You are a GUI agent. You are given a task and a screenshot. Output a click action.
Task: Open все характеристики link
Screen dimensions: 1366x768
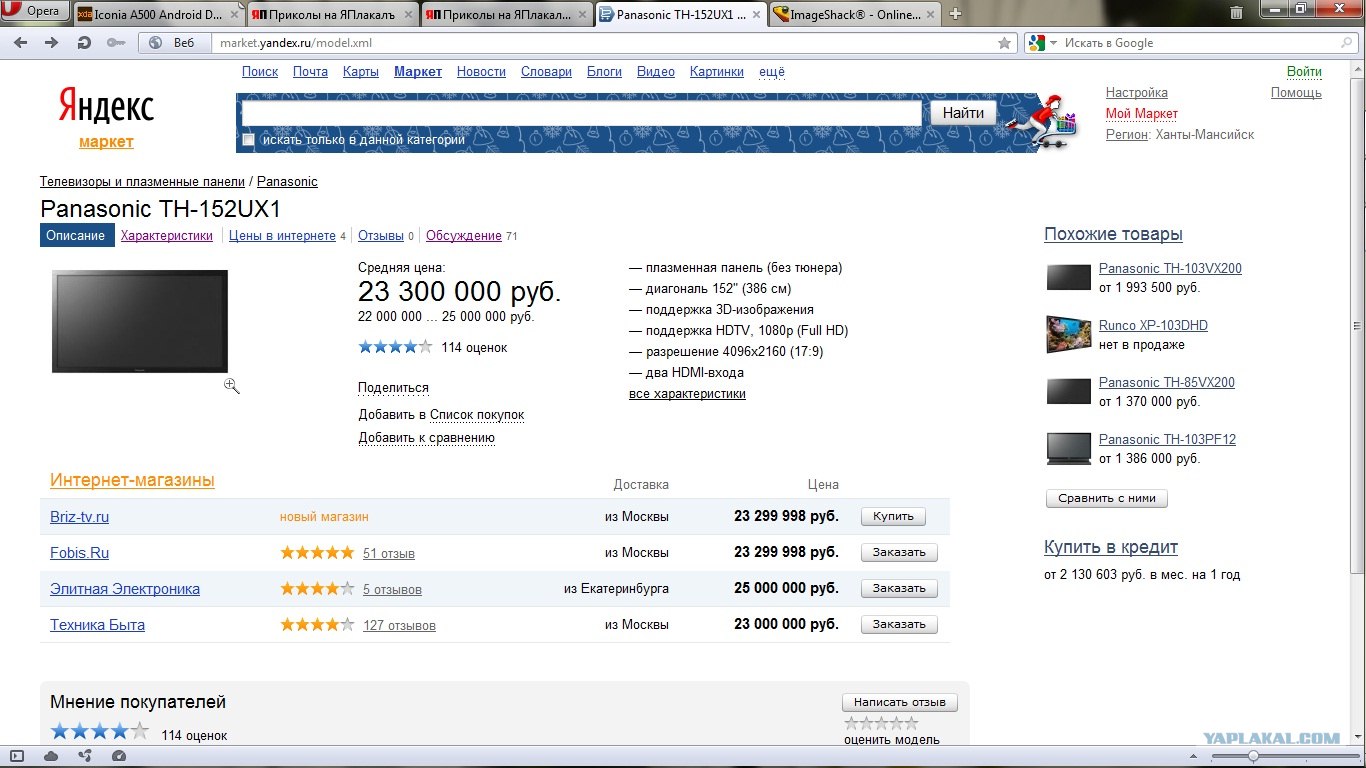[687, 394]
